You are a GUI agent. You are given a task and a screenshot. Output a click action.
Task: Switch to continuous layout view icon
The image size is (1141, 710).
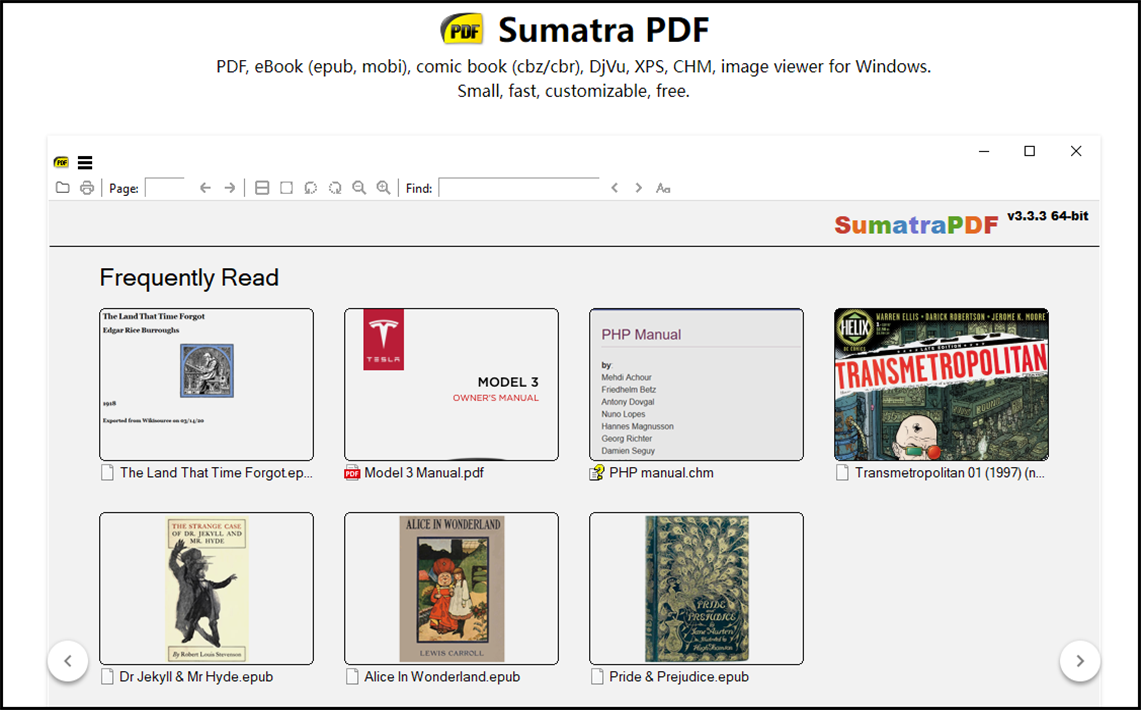tap(262, 188)
